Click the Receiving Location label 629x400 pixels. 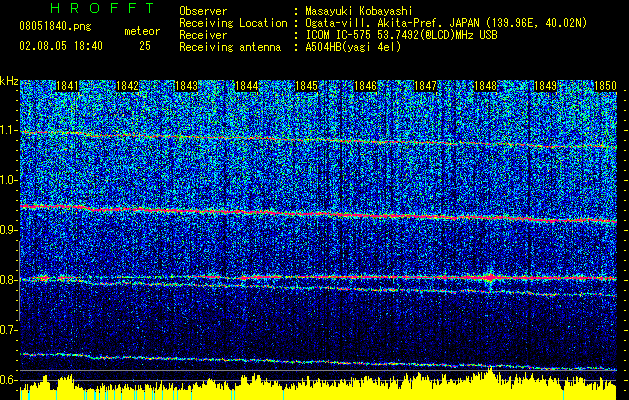(x=228, y=22)
